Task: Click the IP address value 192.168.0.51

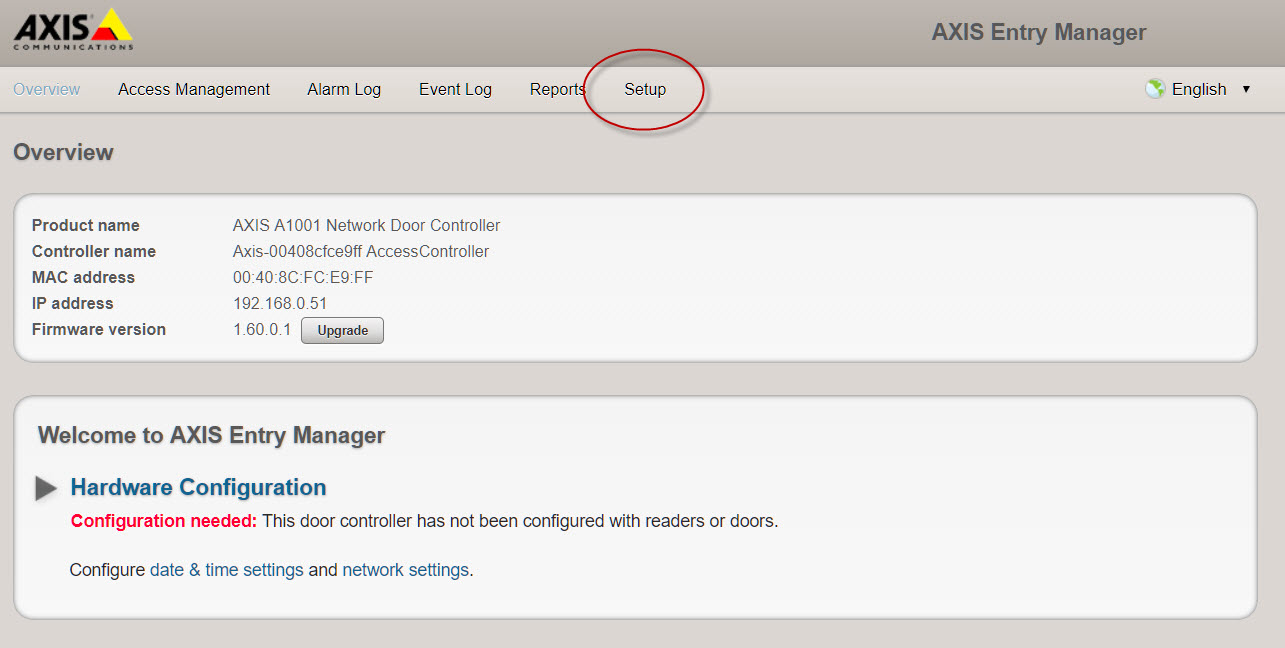Action: [280, 304]
